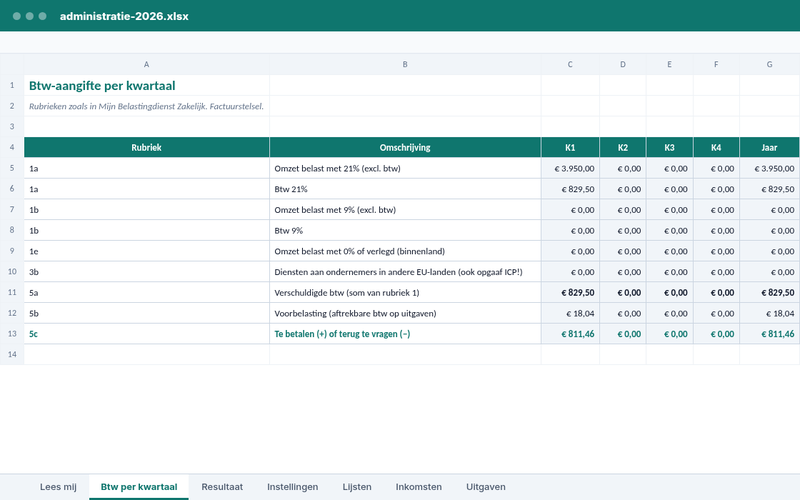800x500 pixels.
Task: Select the cell Btw 21%
Action: (405, 189)
